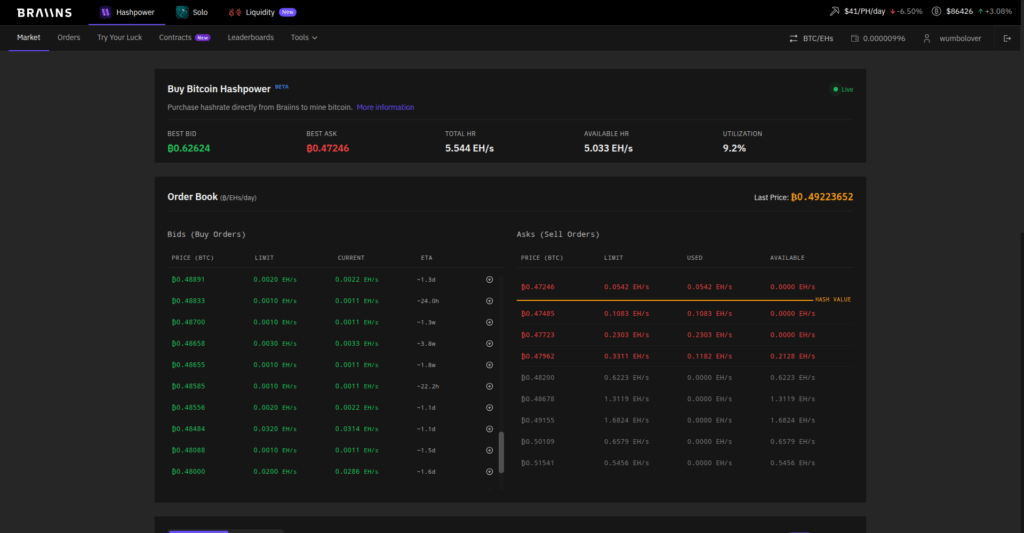The width and height of the screenshot is (1024, 533).
Task: Open the Hashpower product tab
Action: pos(127,12)
